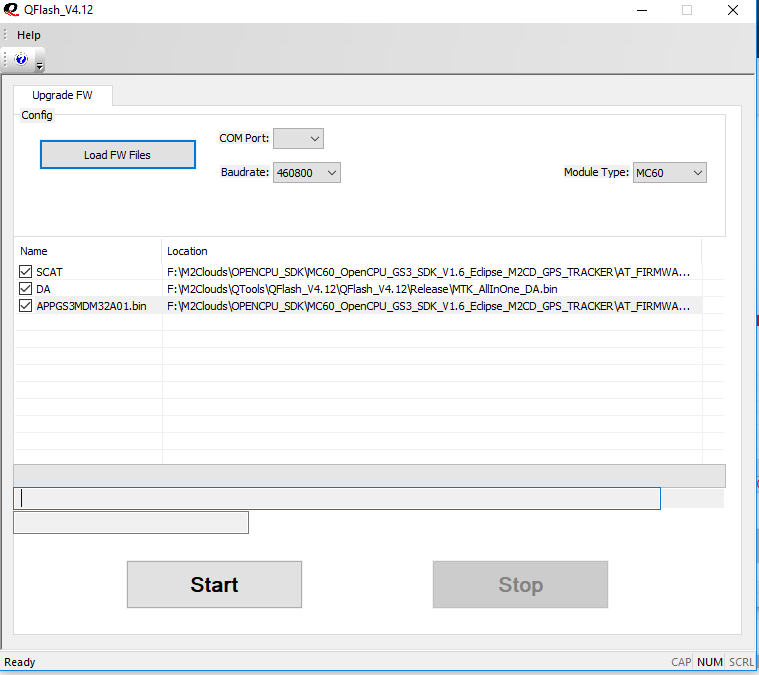Image resolution: width=759 pixels, height=675 pixels.
Task: Open the Help menu
Action: (29, 35)
